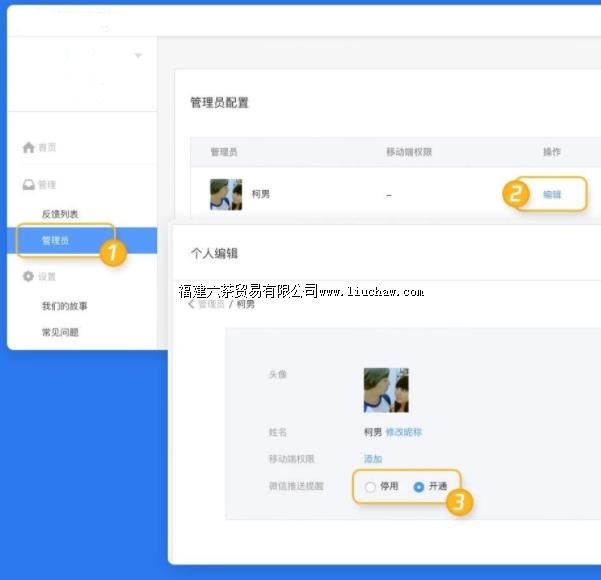601x580 pixels.
Task: Click the 头像 profile photo in edit panel
Action: pyautogui.click(x=386, y=390)
